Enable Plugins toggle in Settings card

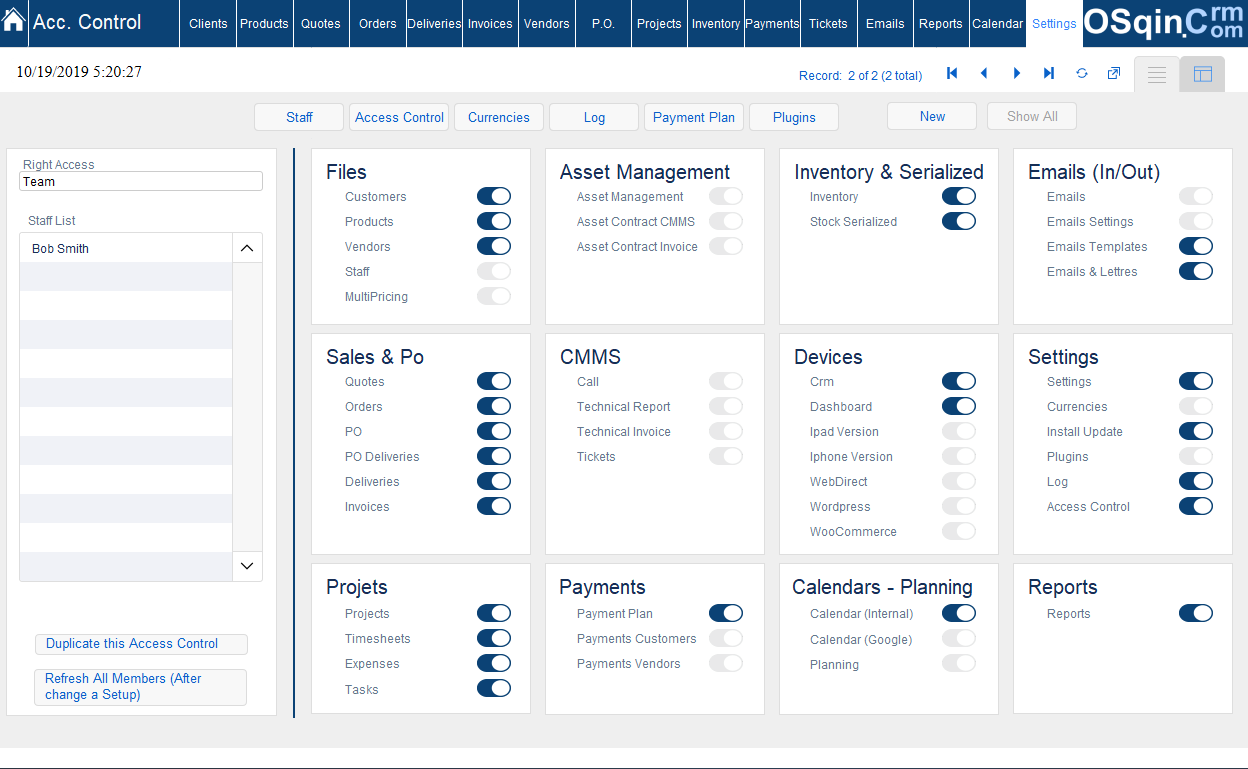point(1196,457)
